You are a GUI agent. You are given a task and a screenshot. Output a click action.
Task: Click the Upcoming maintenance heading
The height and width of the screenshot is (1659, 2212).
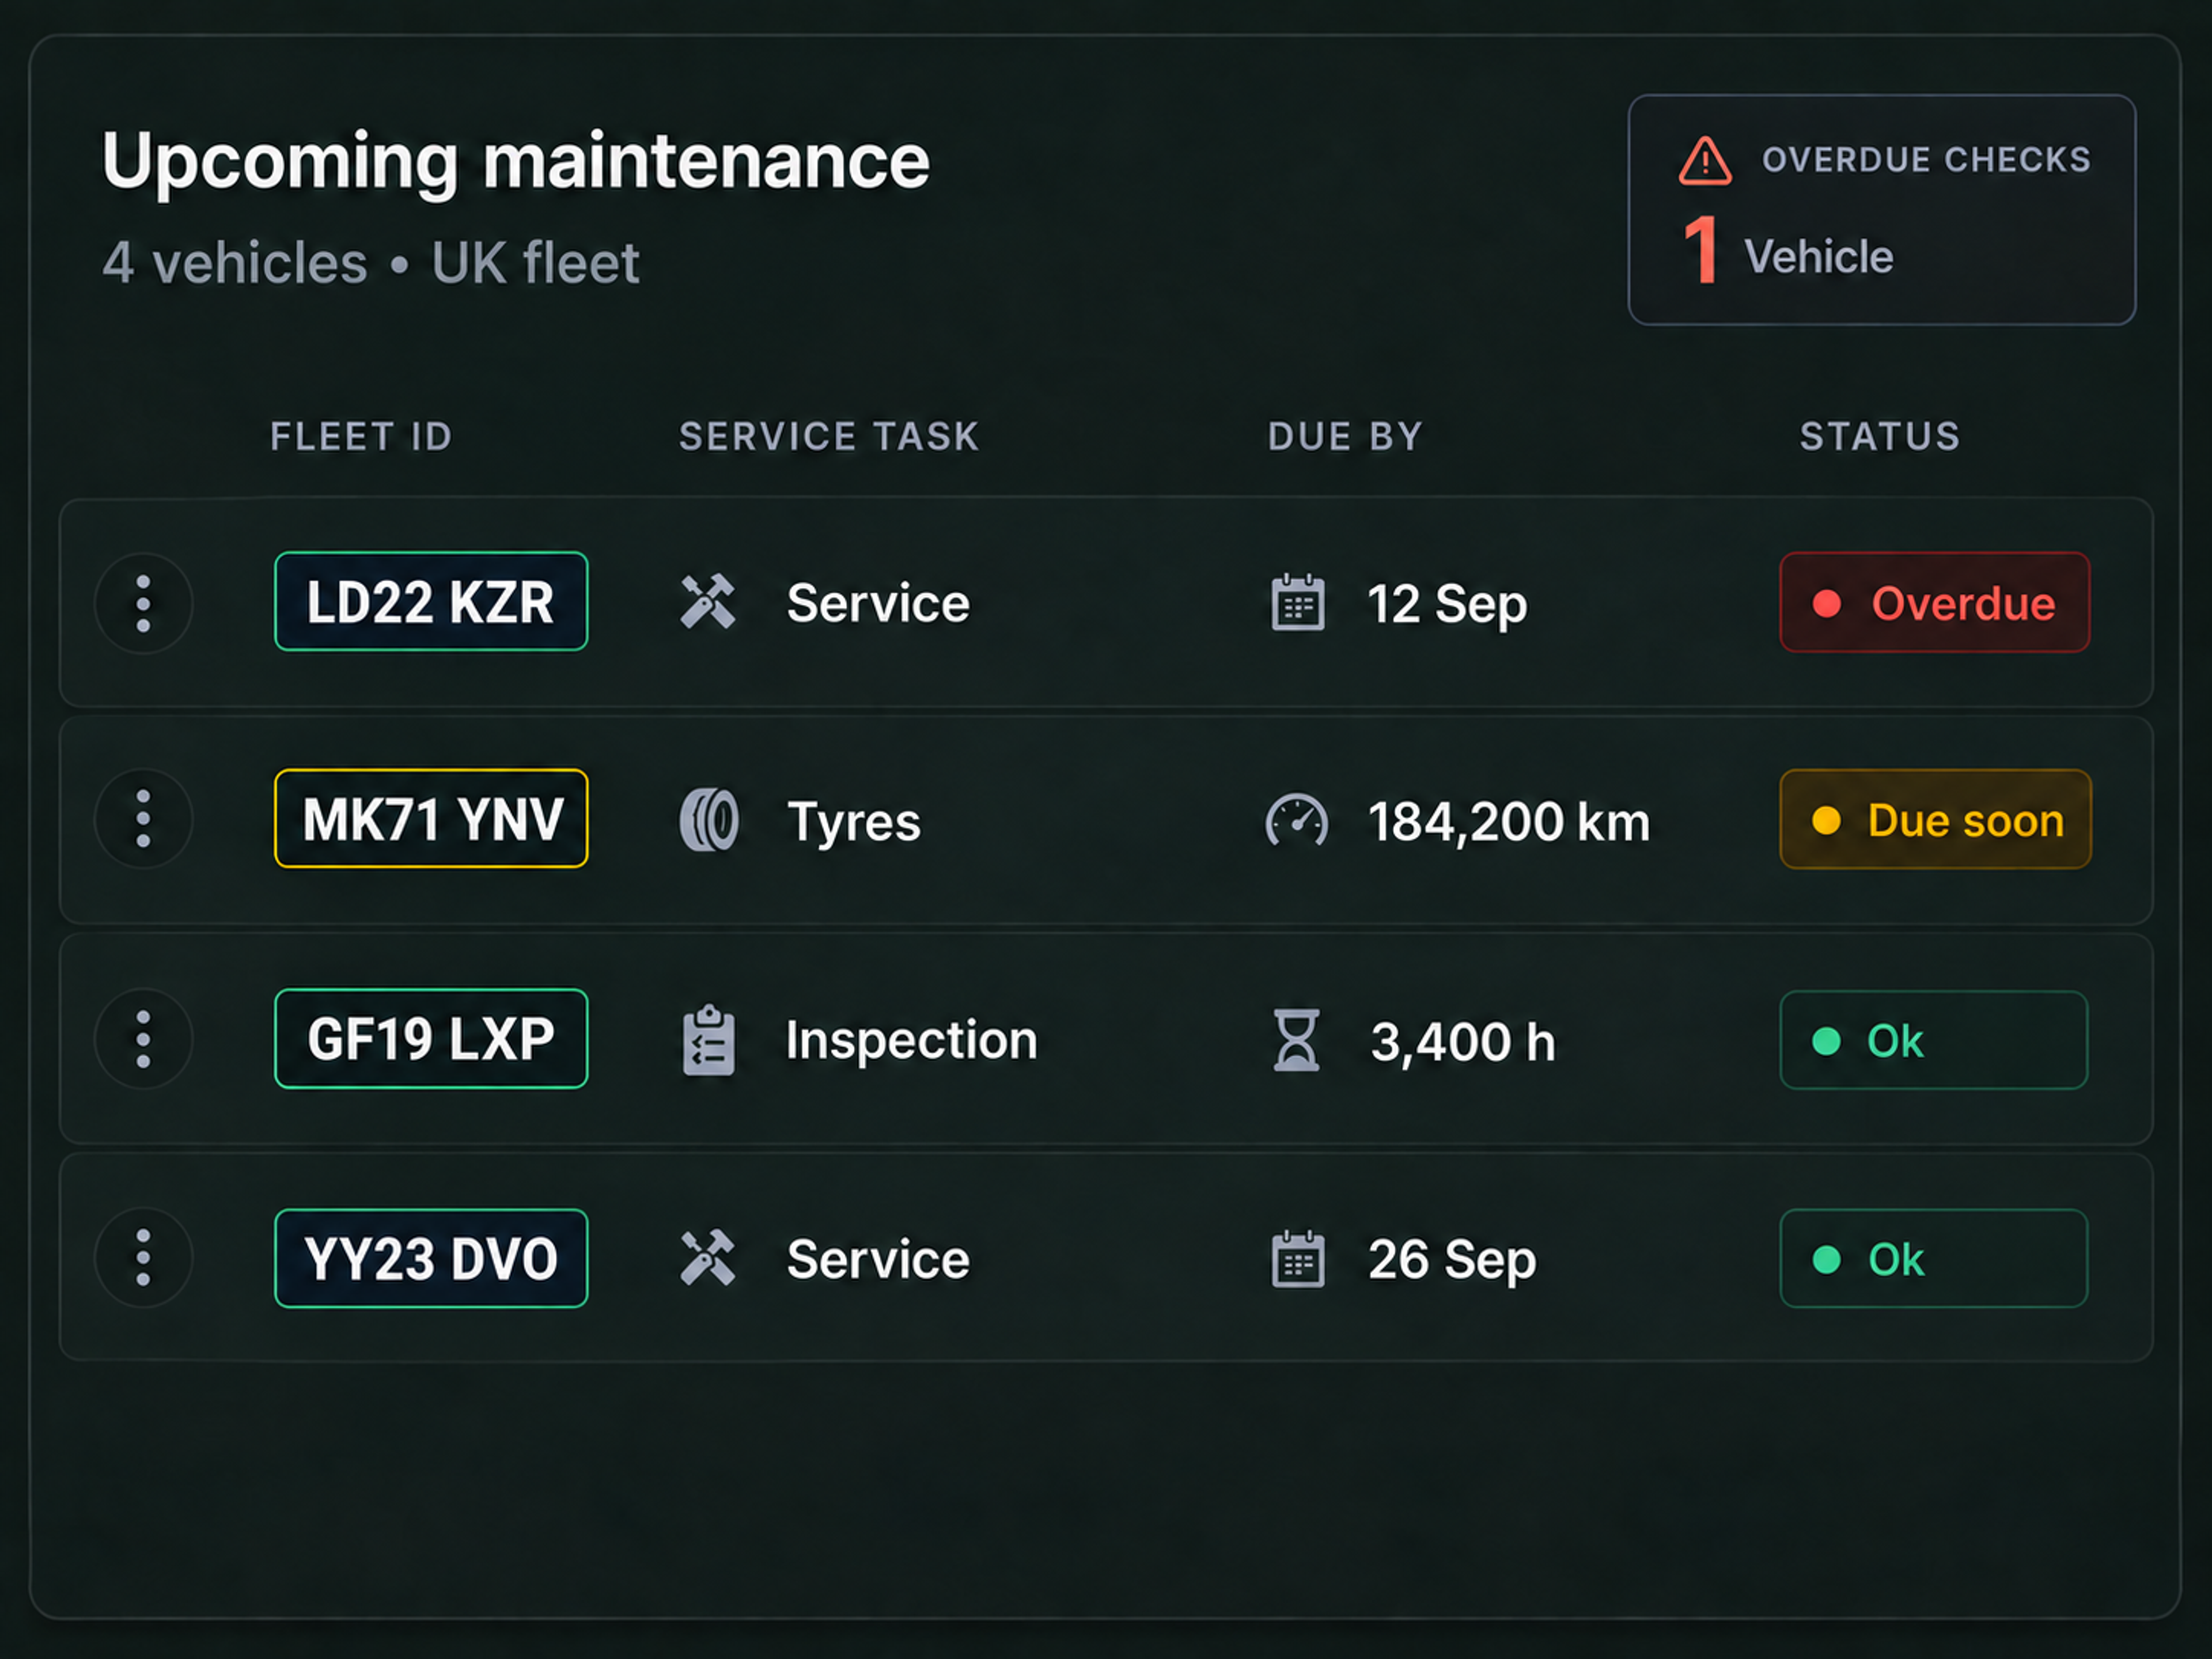coord(516,163)
